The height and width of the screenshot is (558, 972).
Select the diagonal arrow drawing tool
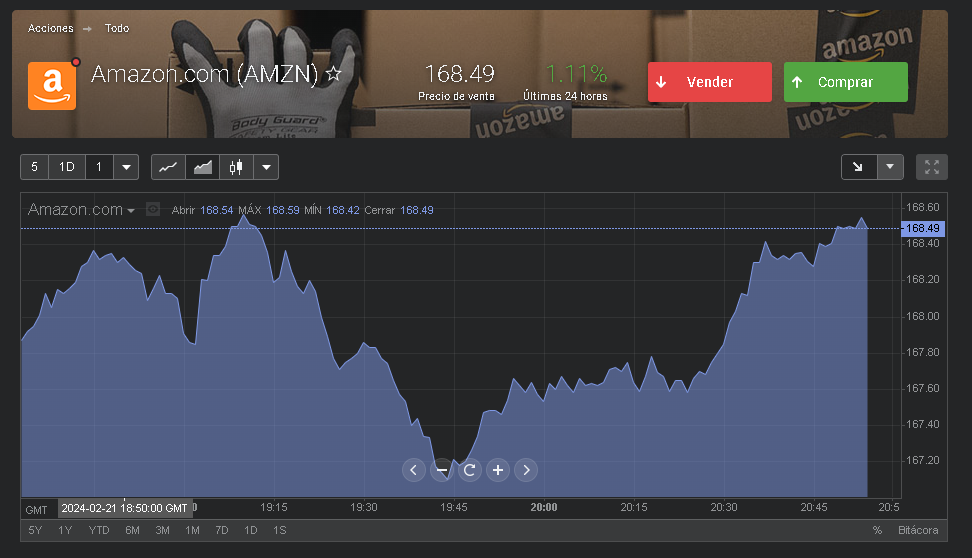pos(859,167)
